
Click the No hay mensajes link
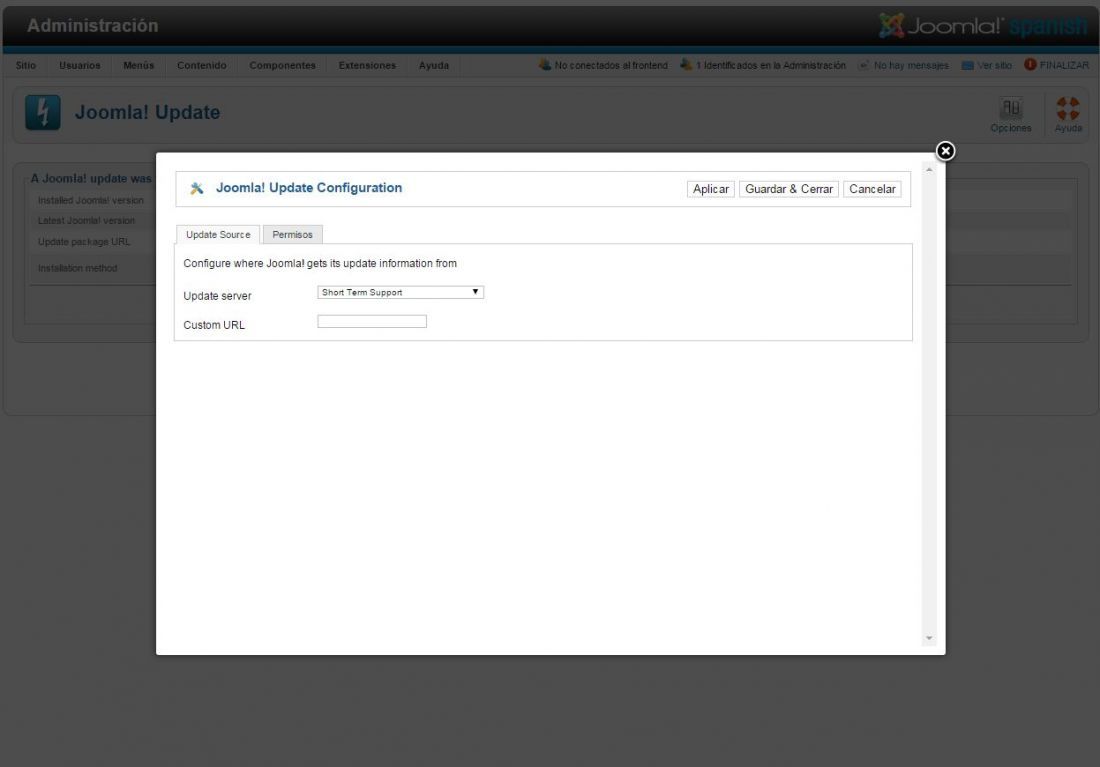[911, 65]
